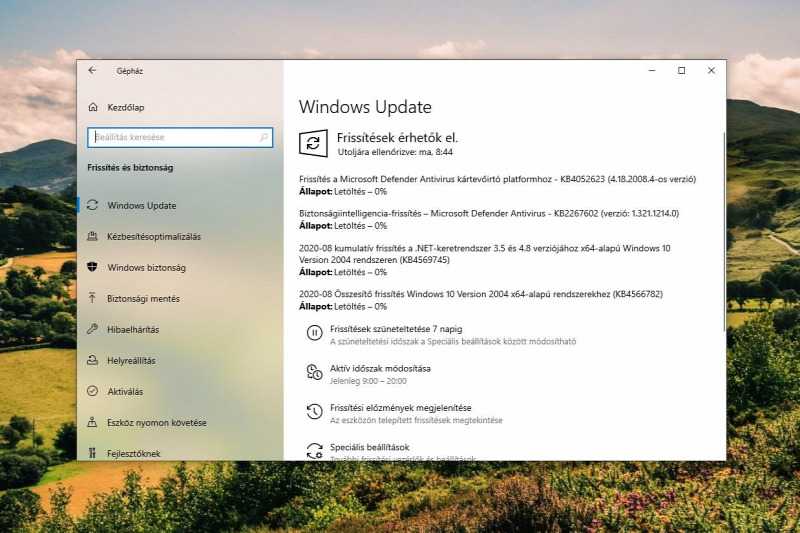This screenshot has width=800, height=533.
Task: Click the search magnifier icon
Action: pos(264,137)
